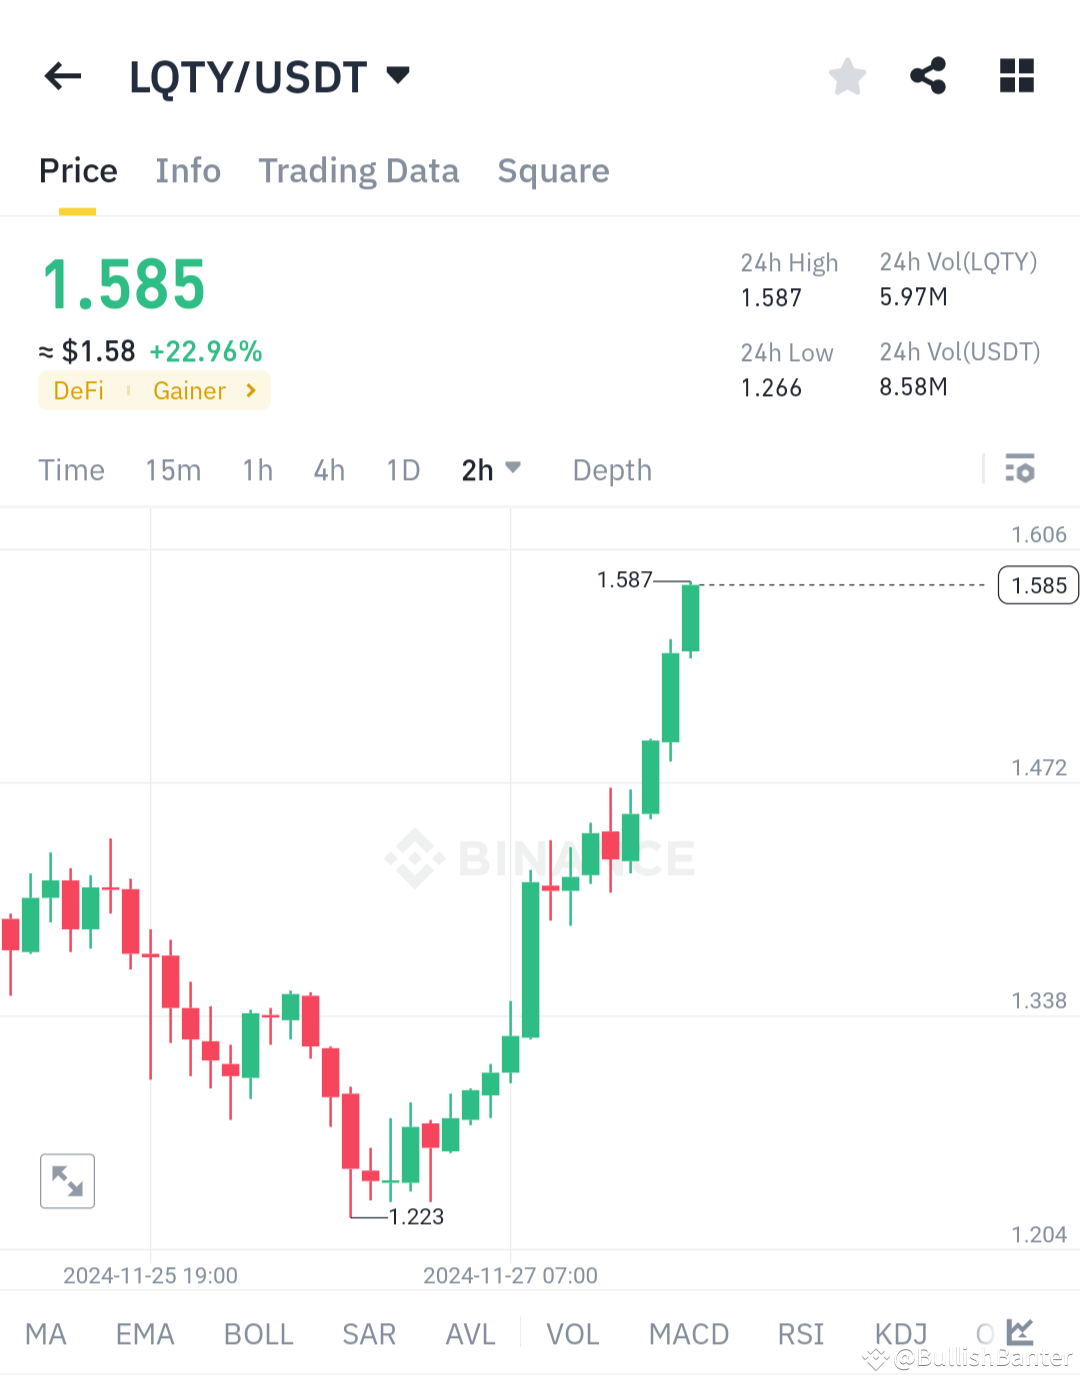Tap the fullscreen expand icon on the chart
1080x1380 pixels.
[x=66, y=1181]
